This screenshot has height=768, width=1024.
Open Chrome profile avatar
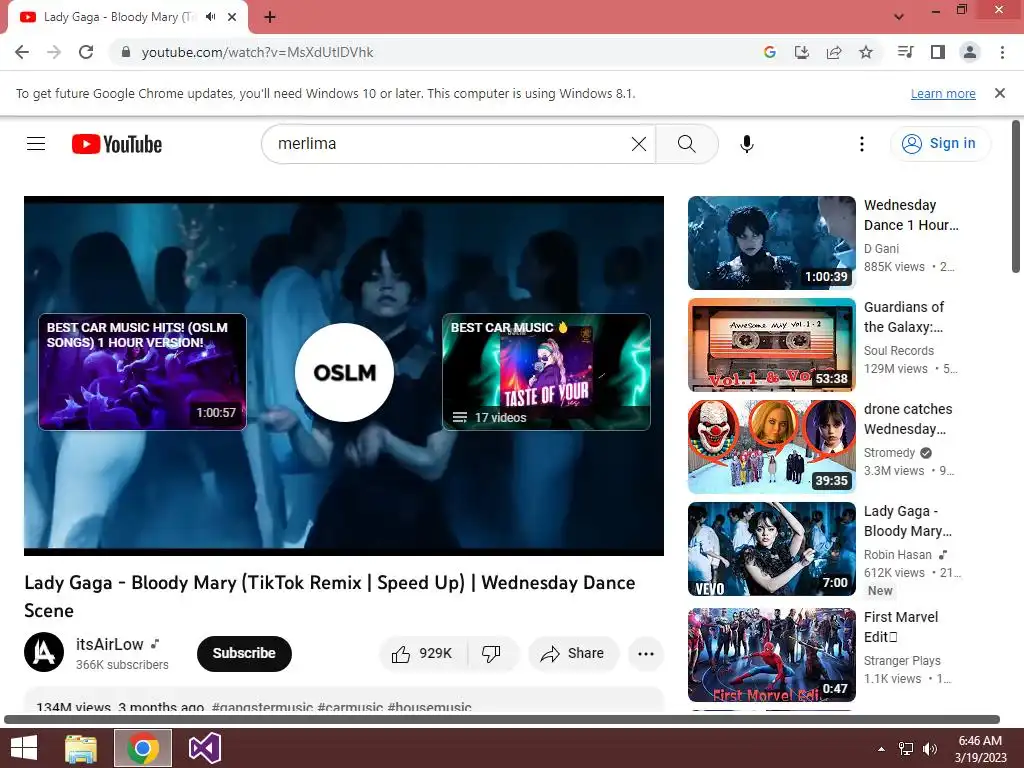pos(970,52)
